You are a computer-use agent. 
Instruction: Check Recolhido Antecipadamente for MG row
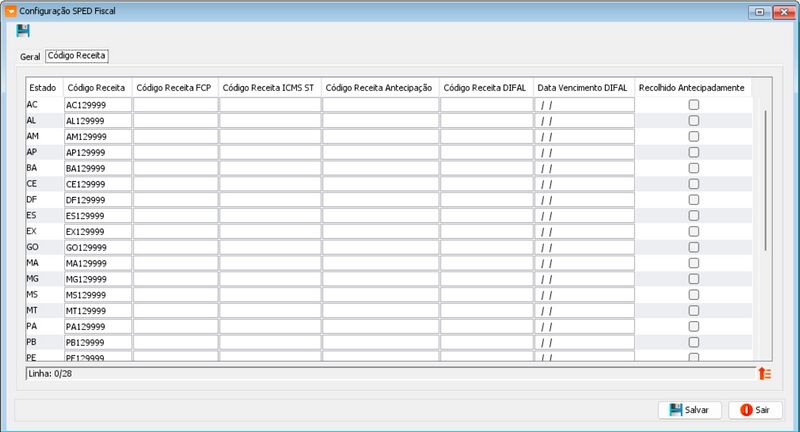tap(693, 278)
